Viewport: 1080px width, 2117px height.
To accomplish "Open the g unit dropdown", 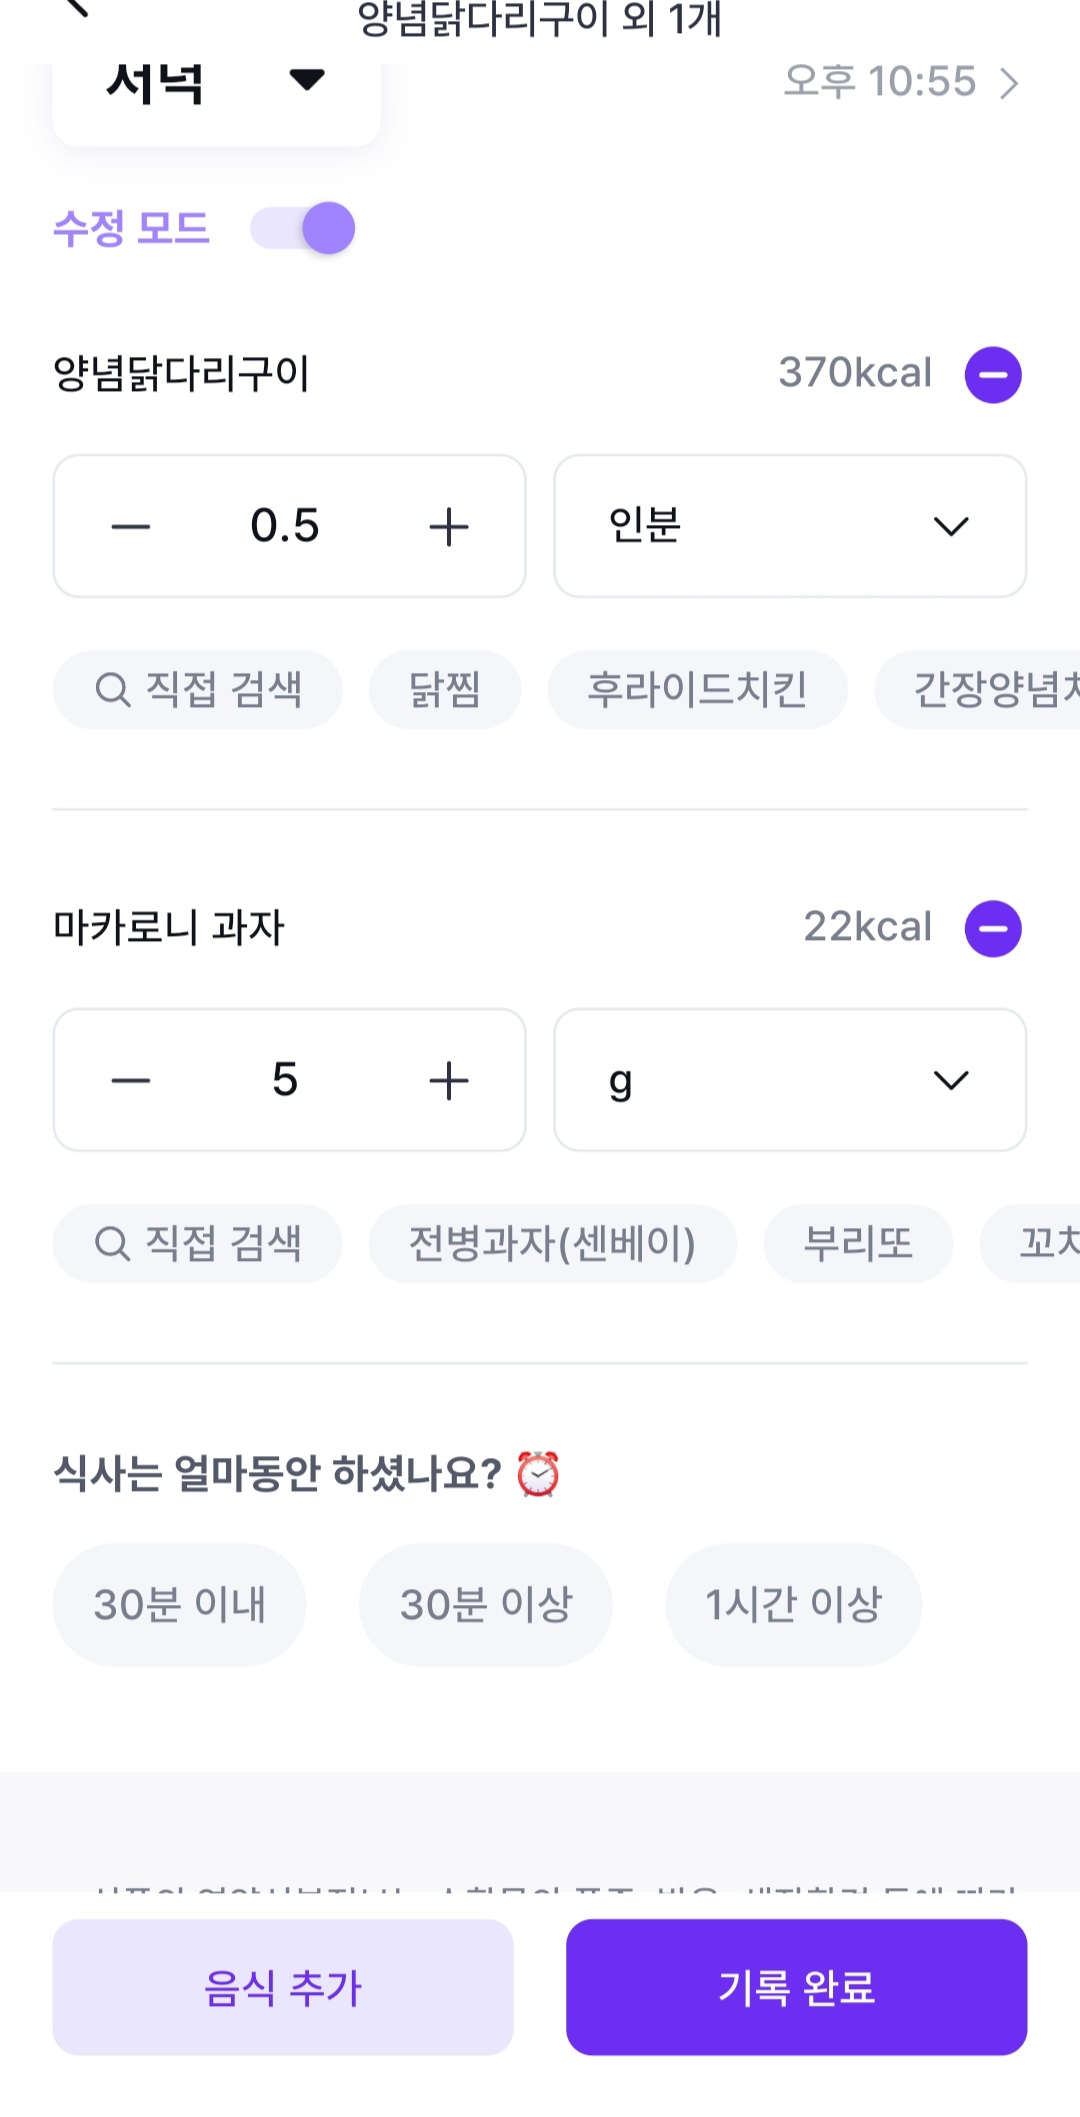I will pyautogui.click(x=790, y=1080).
